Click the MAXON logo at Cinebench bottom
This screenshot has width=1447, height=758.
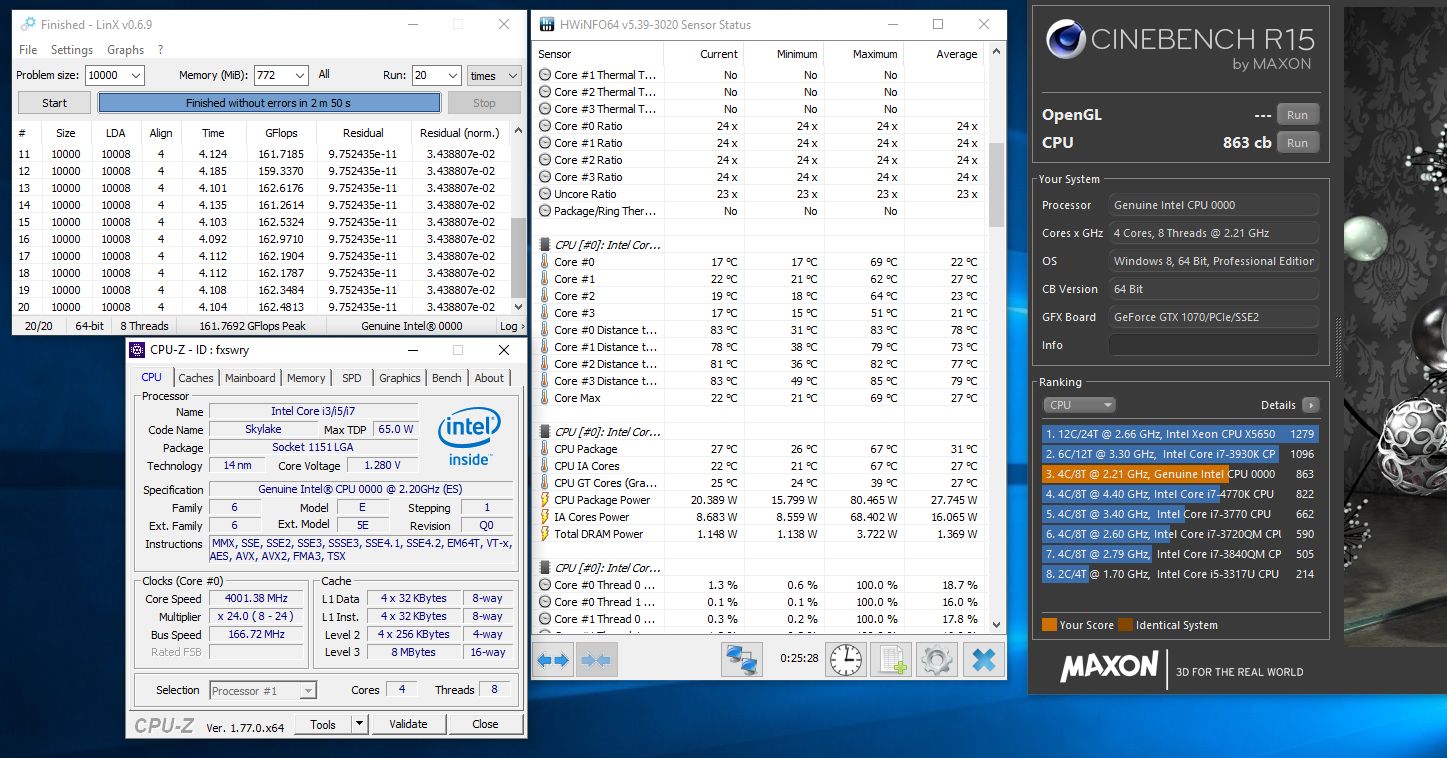(1109, 667)
